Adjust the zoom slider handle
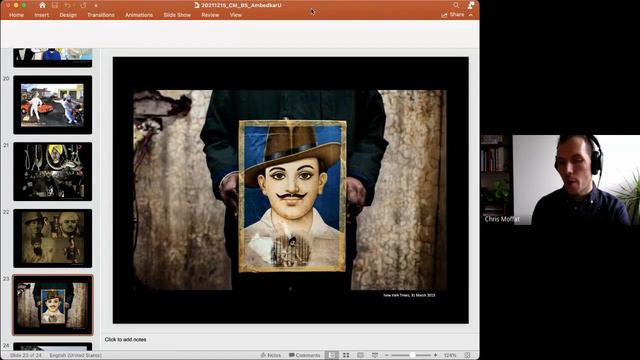 point(412,355)
